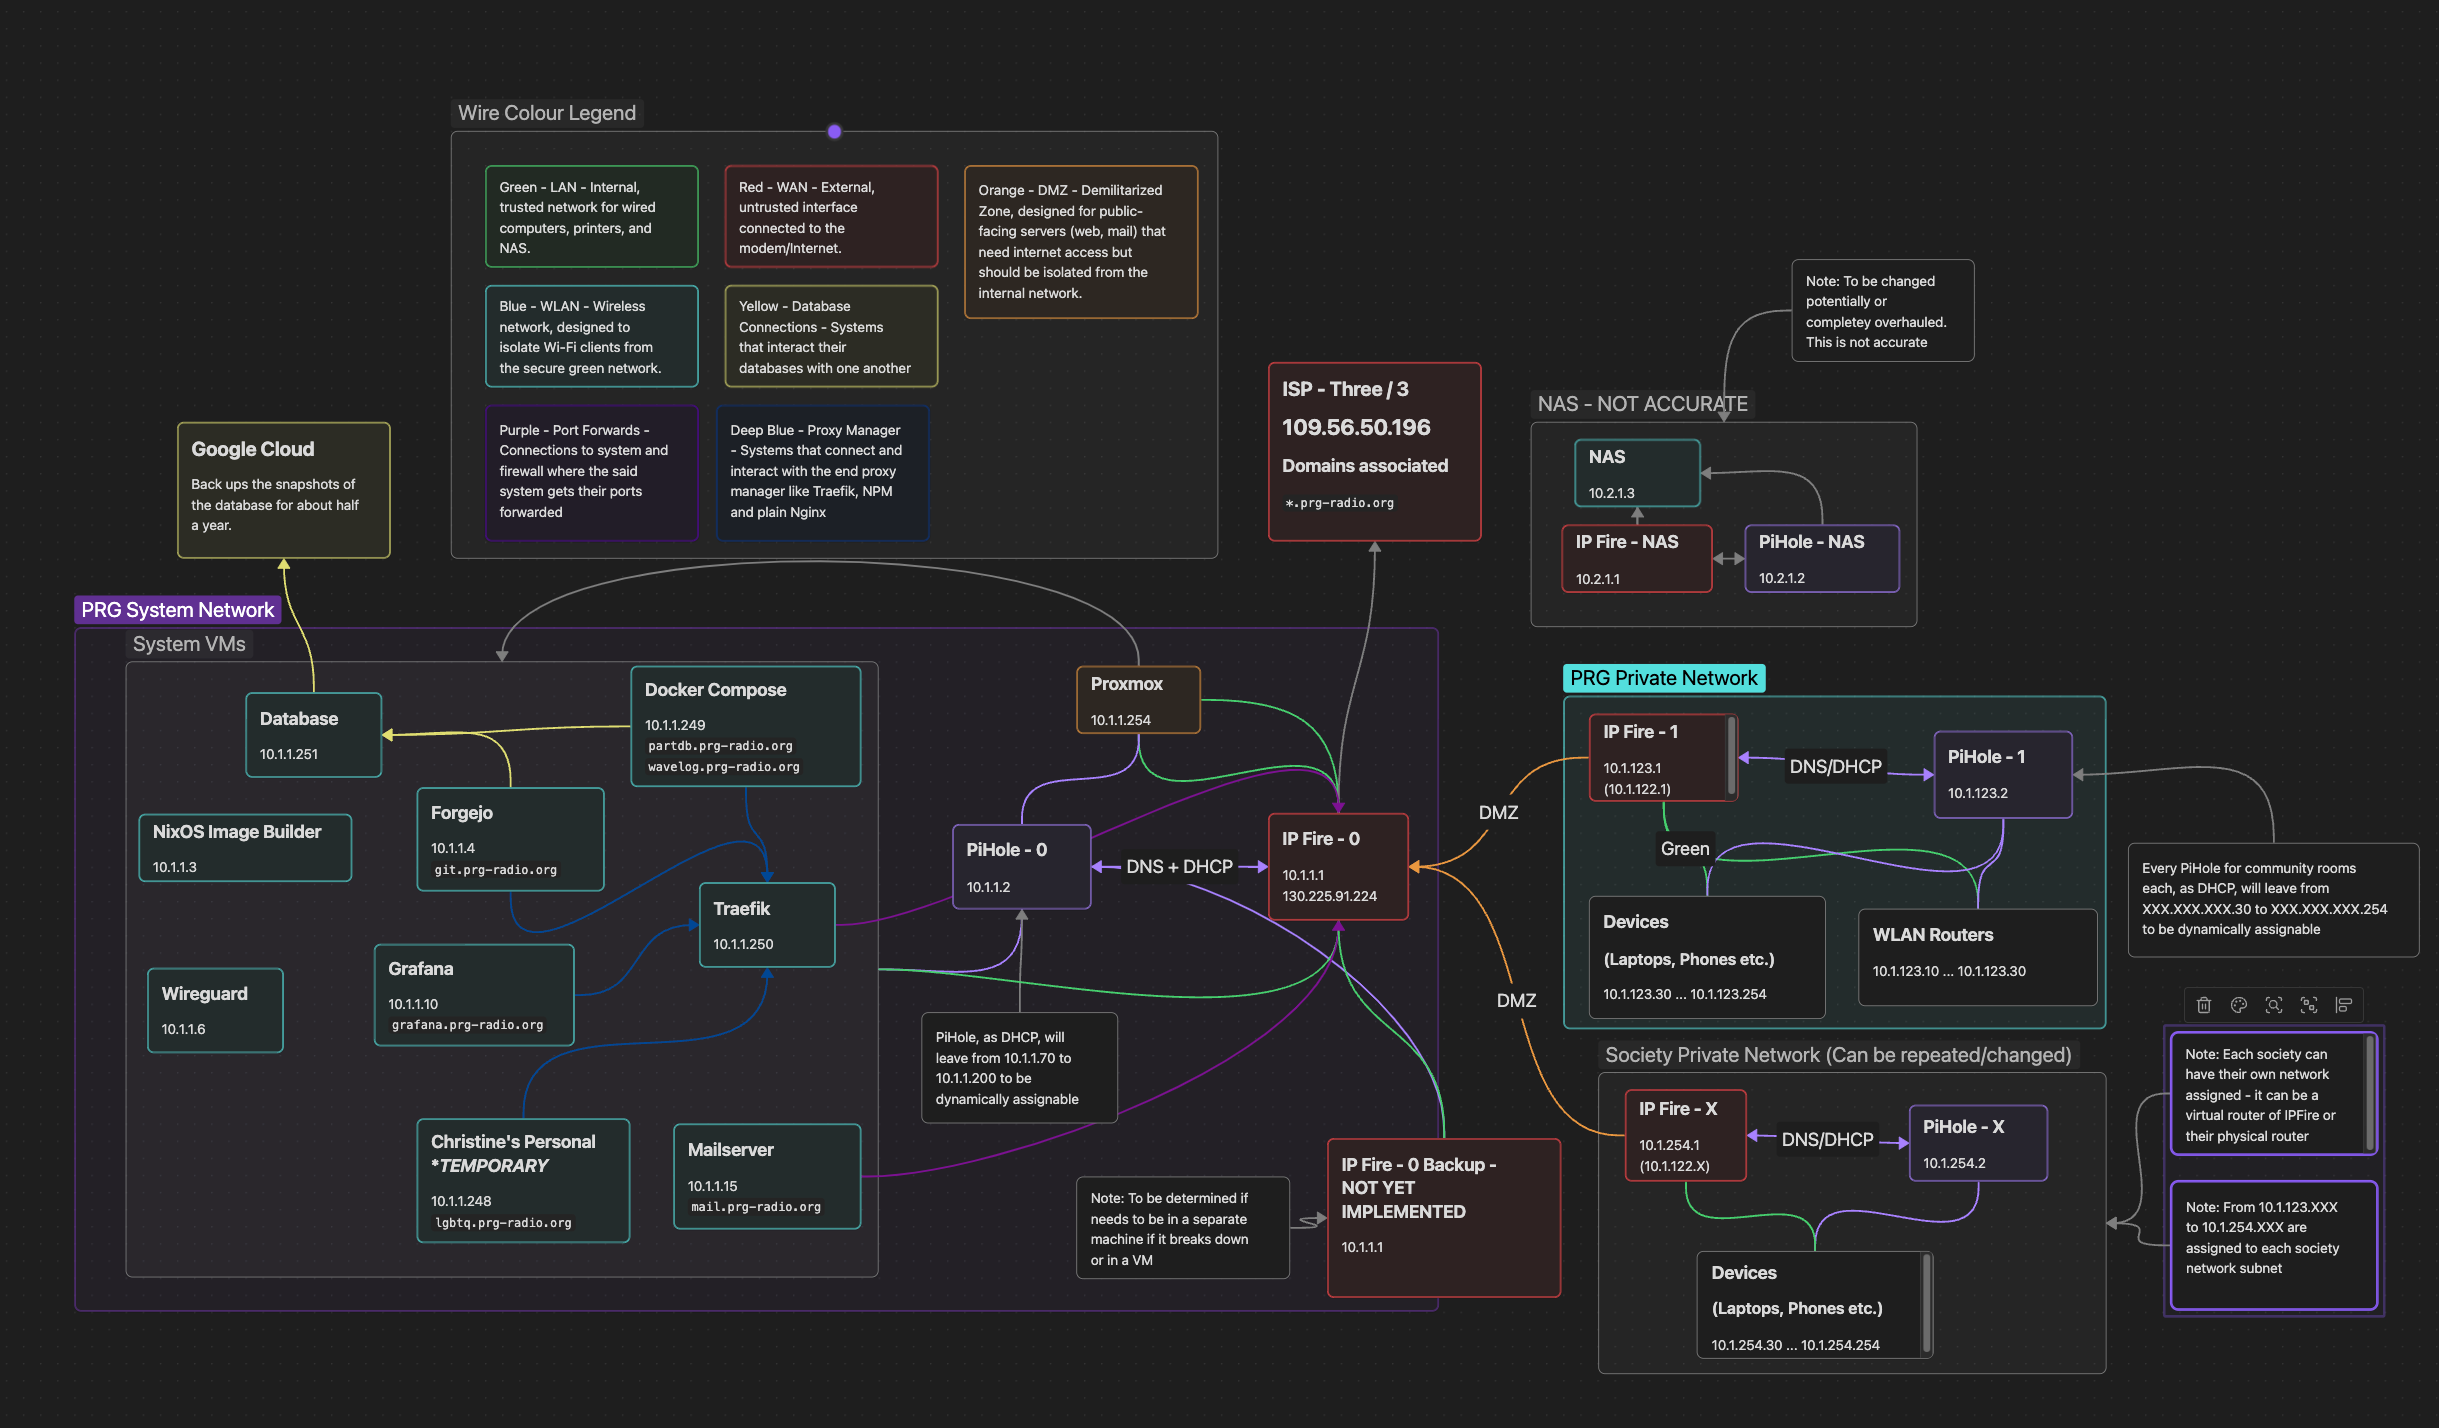
Task: Open the set color palette icon
Action: pos(2239,1005)
